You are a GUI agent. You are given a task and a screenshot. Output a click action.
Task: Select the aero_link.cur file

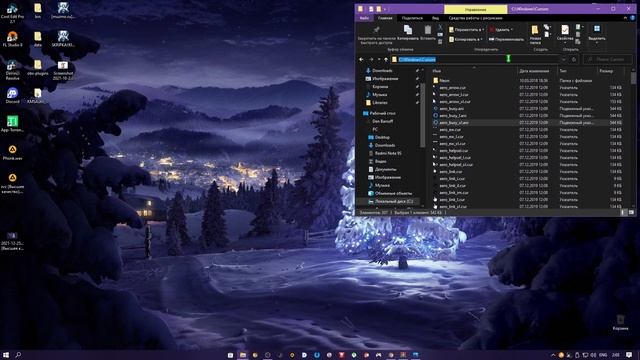coord(451,172)
